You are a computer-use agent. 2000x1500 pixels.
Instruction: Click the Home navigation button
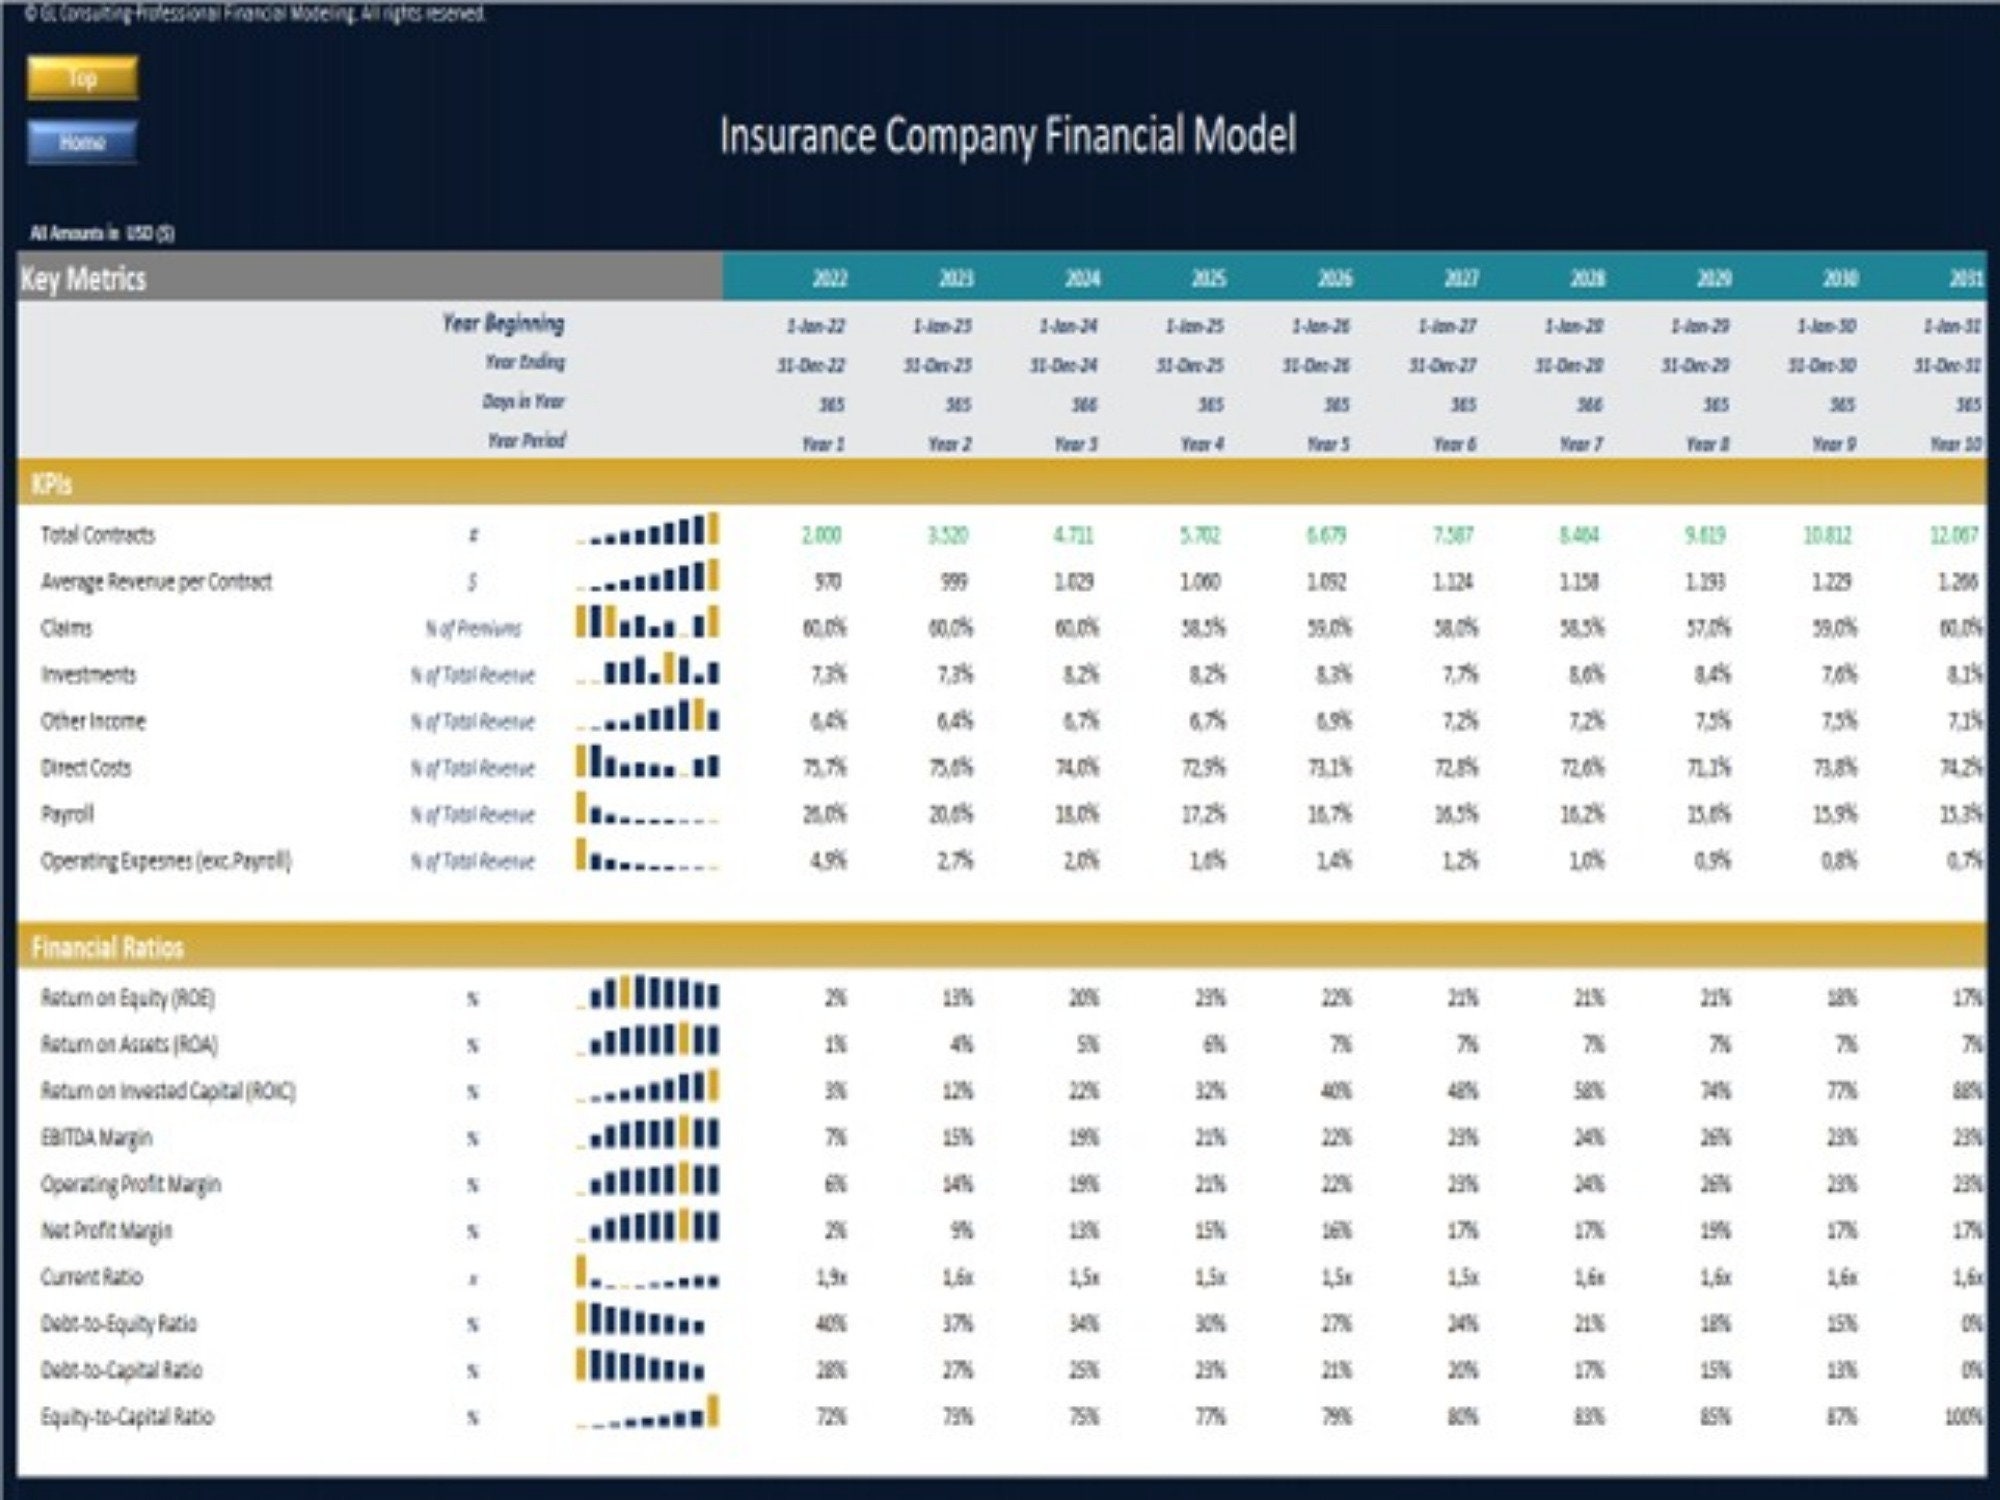point(82,143)
